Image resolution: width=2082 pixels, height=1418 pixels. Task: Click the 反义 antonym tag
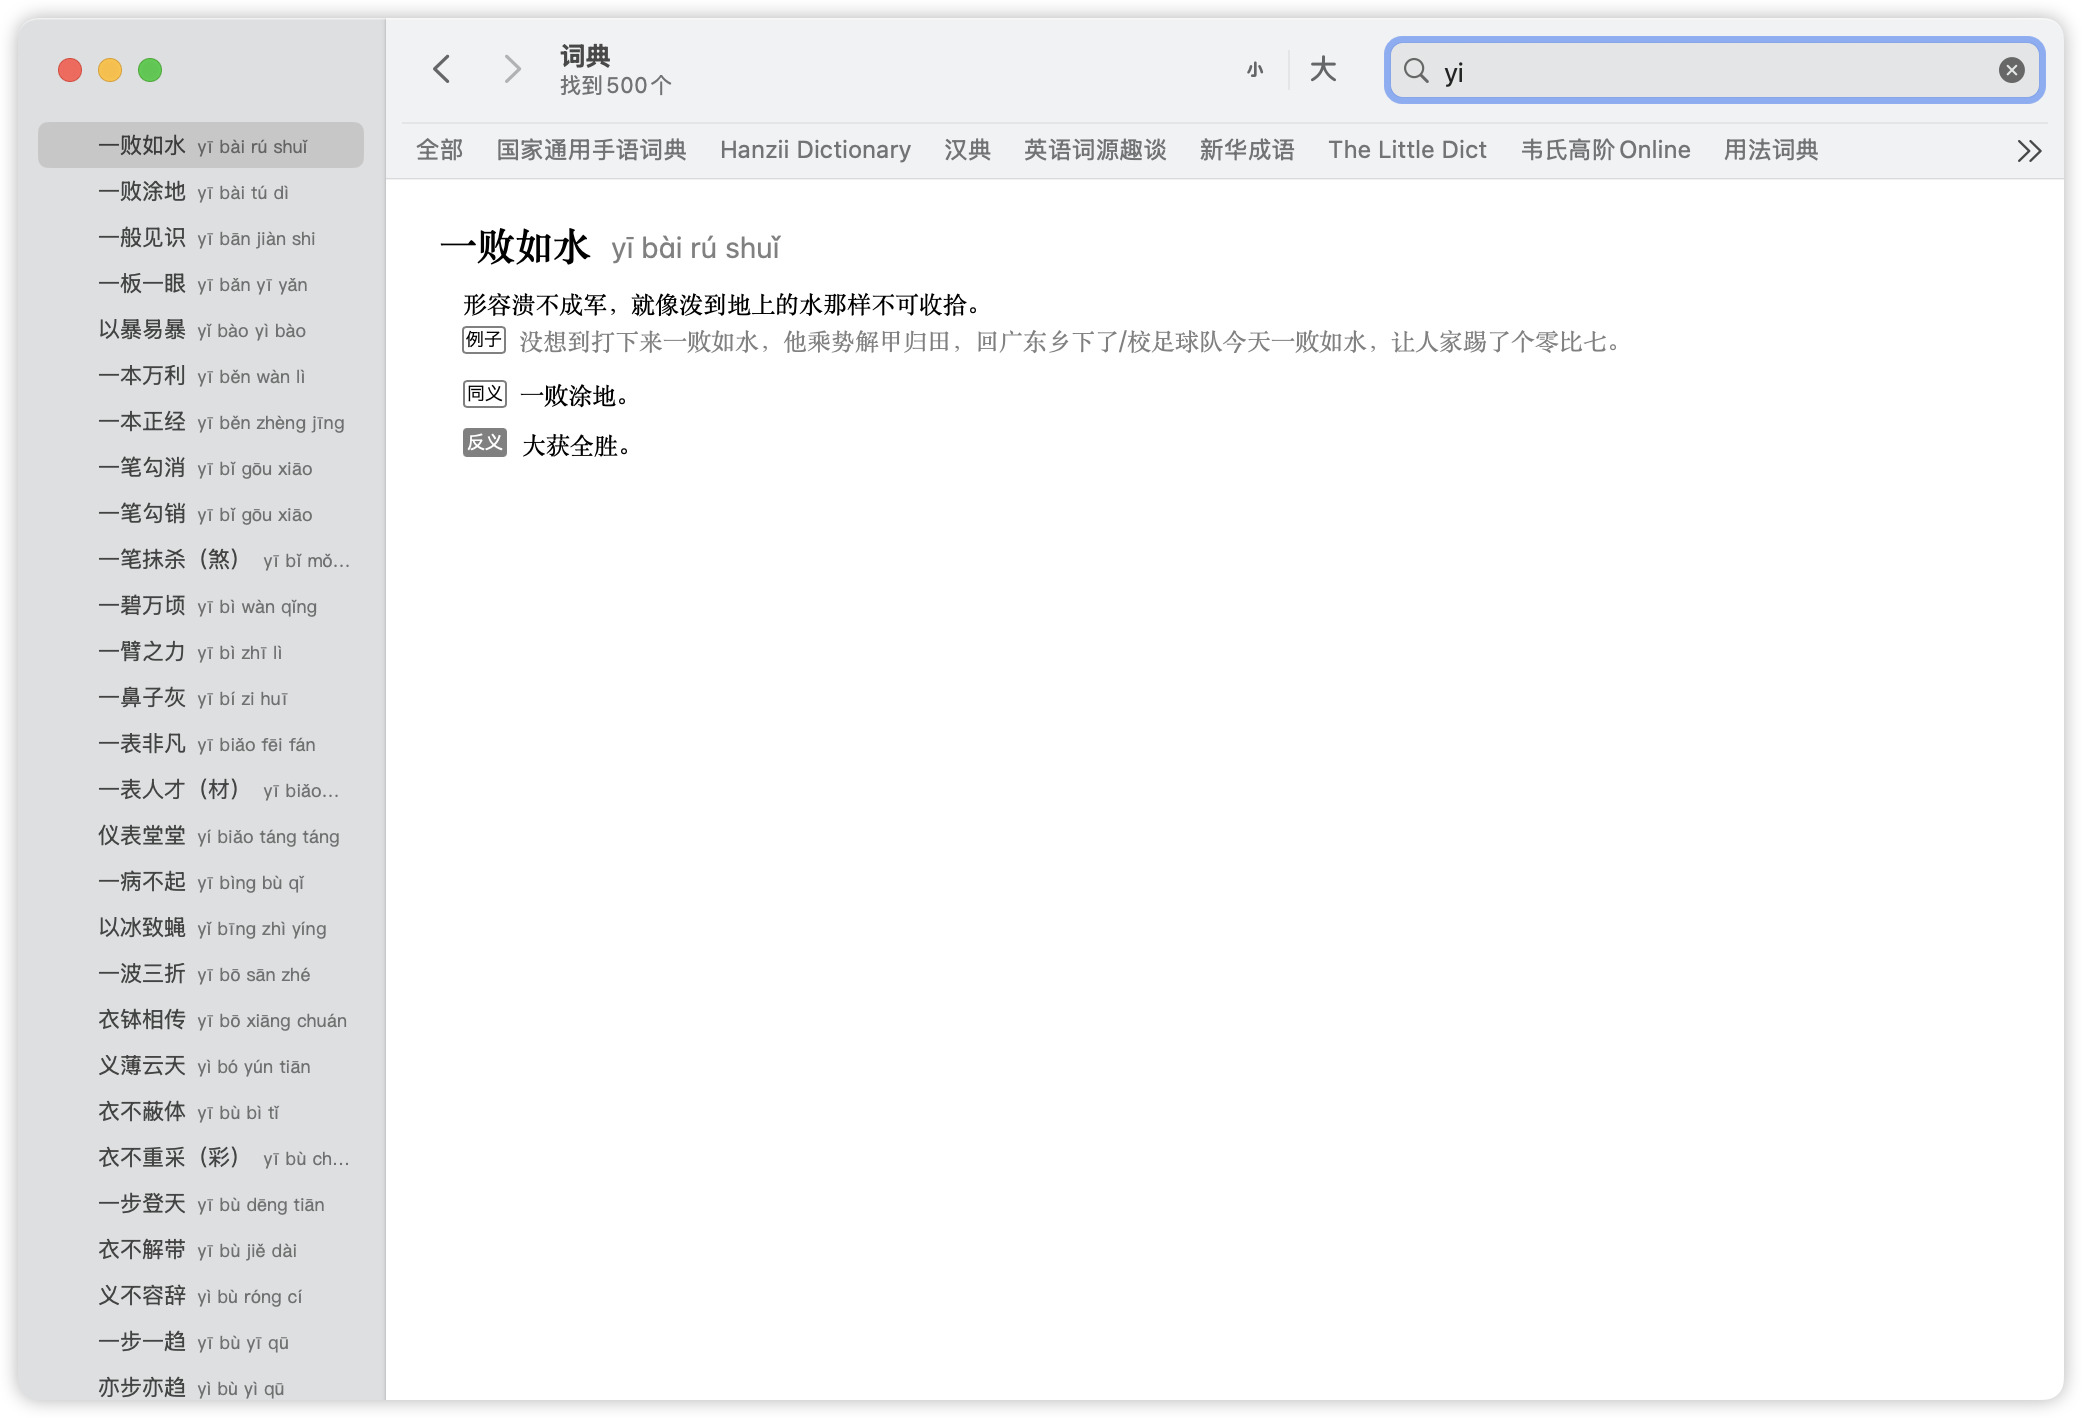point(484,443)
